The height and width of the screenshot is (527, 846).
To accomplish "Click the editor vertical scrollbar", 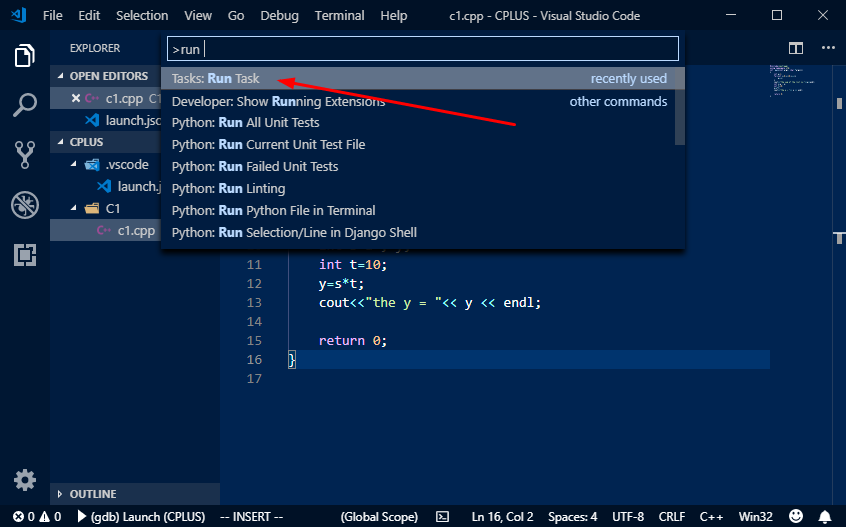I will point(839,103).
